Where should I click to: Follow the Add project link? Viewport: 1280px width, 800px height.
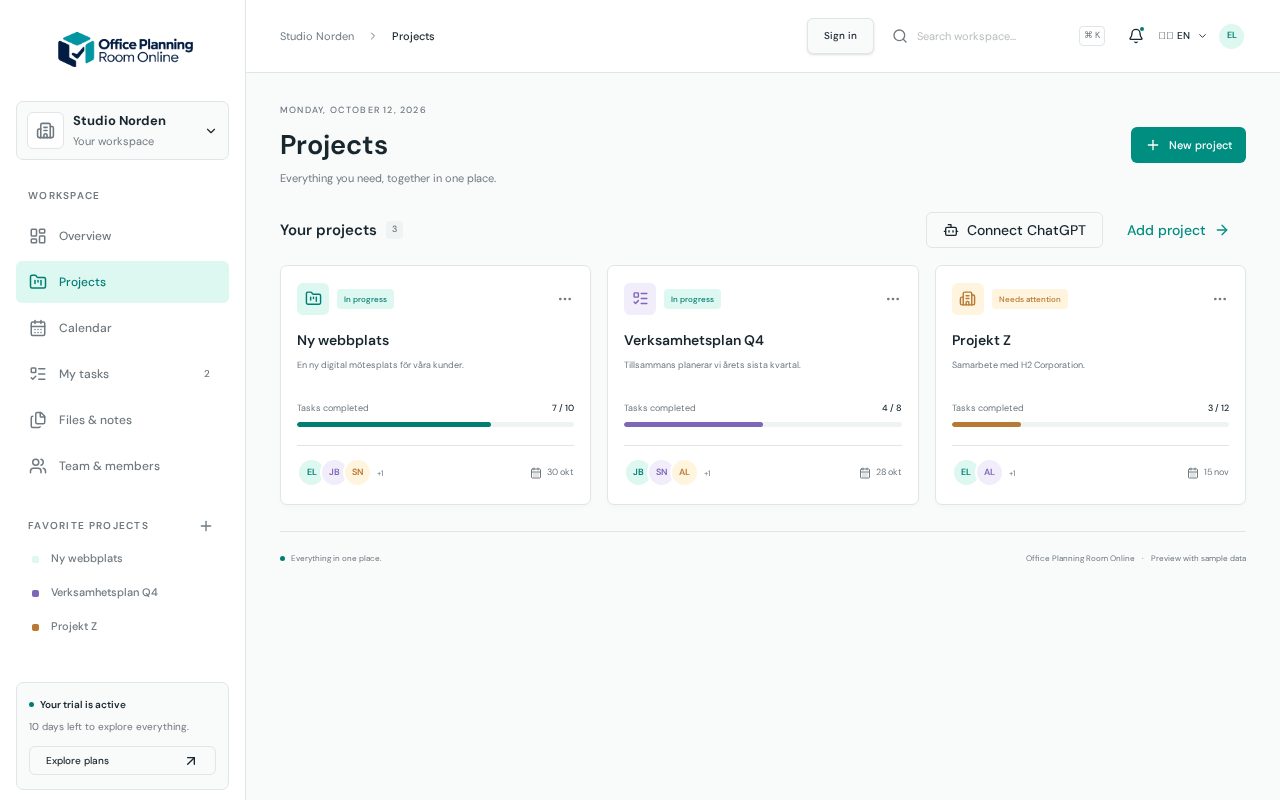1178,230
